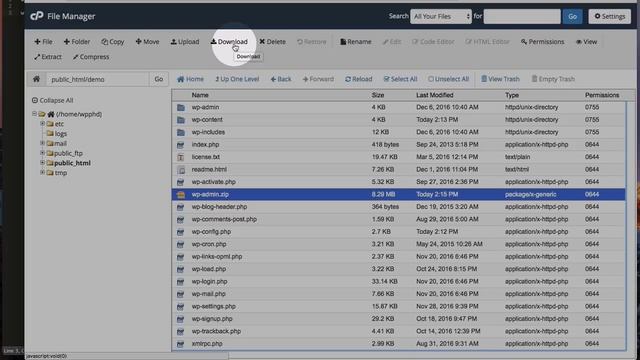Click Unselect All files
This screenshot has width=640, height=360.
[448, 79]
